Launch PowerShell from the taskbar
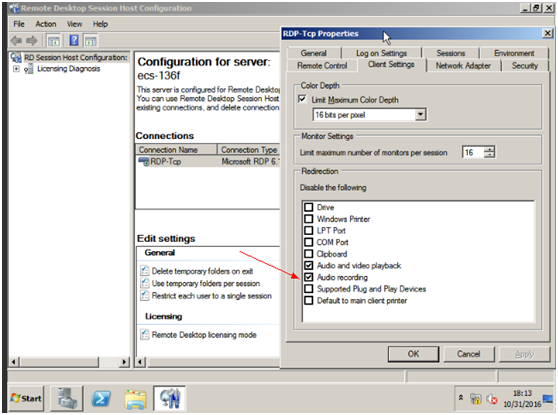558x415 pixels. tap(101, 398)
